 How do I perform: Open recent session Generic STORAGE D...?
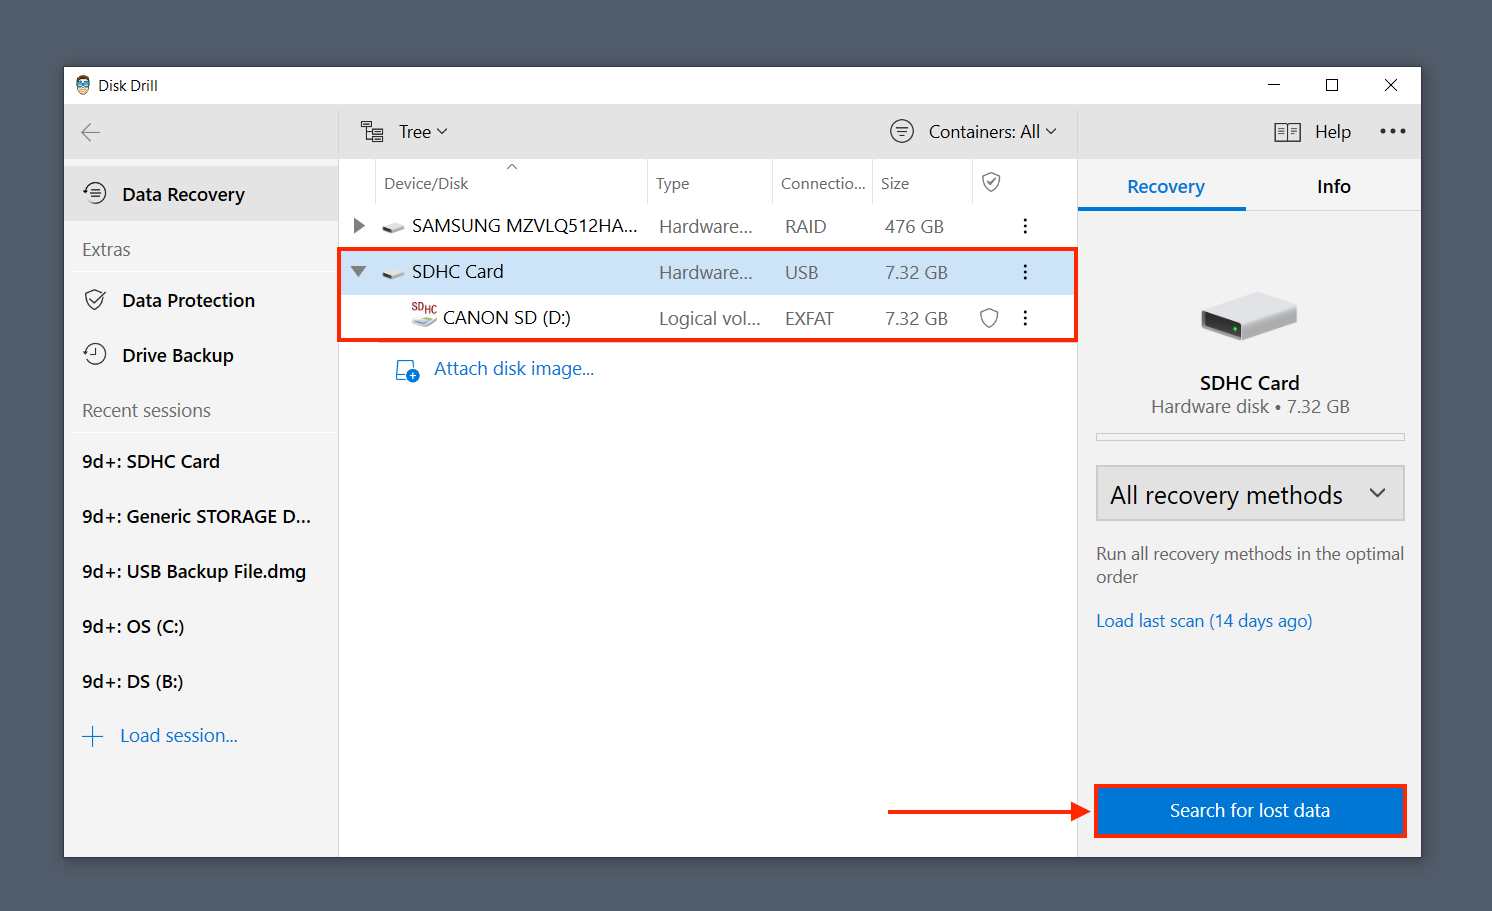[x=201, y=516]
